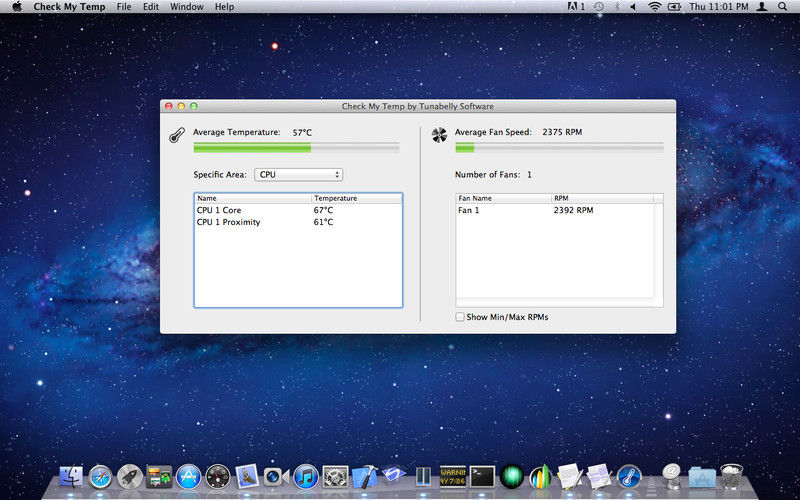This screenshot has width=800, height=500.
Task: Click the Fan Name column header
Action: [x=504, y=198]
